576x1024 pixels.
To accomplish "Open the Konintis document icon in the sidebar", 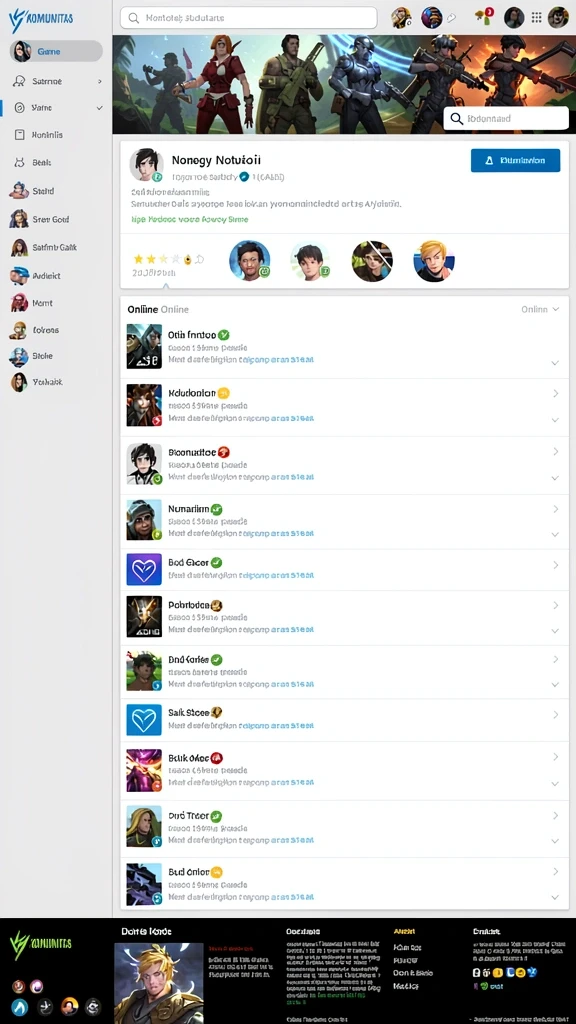I will click(x=20, y=135).
